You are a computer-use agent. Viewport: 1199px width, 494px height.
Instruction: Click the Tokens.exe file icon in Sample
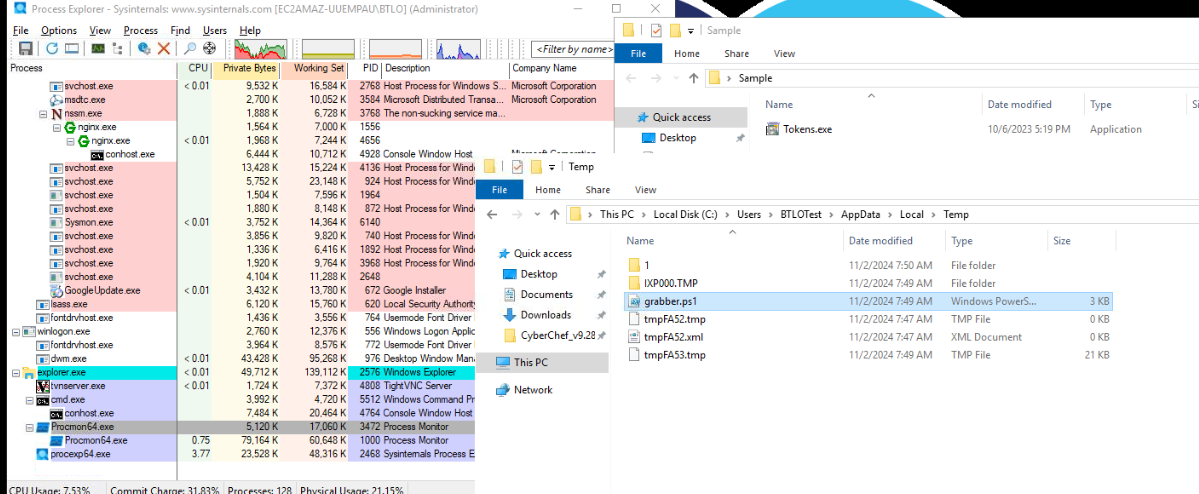[x=772, y=129]
